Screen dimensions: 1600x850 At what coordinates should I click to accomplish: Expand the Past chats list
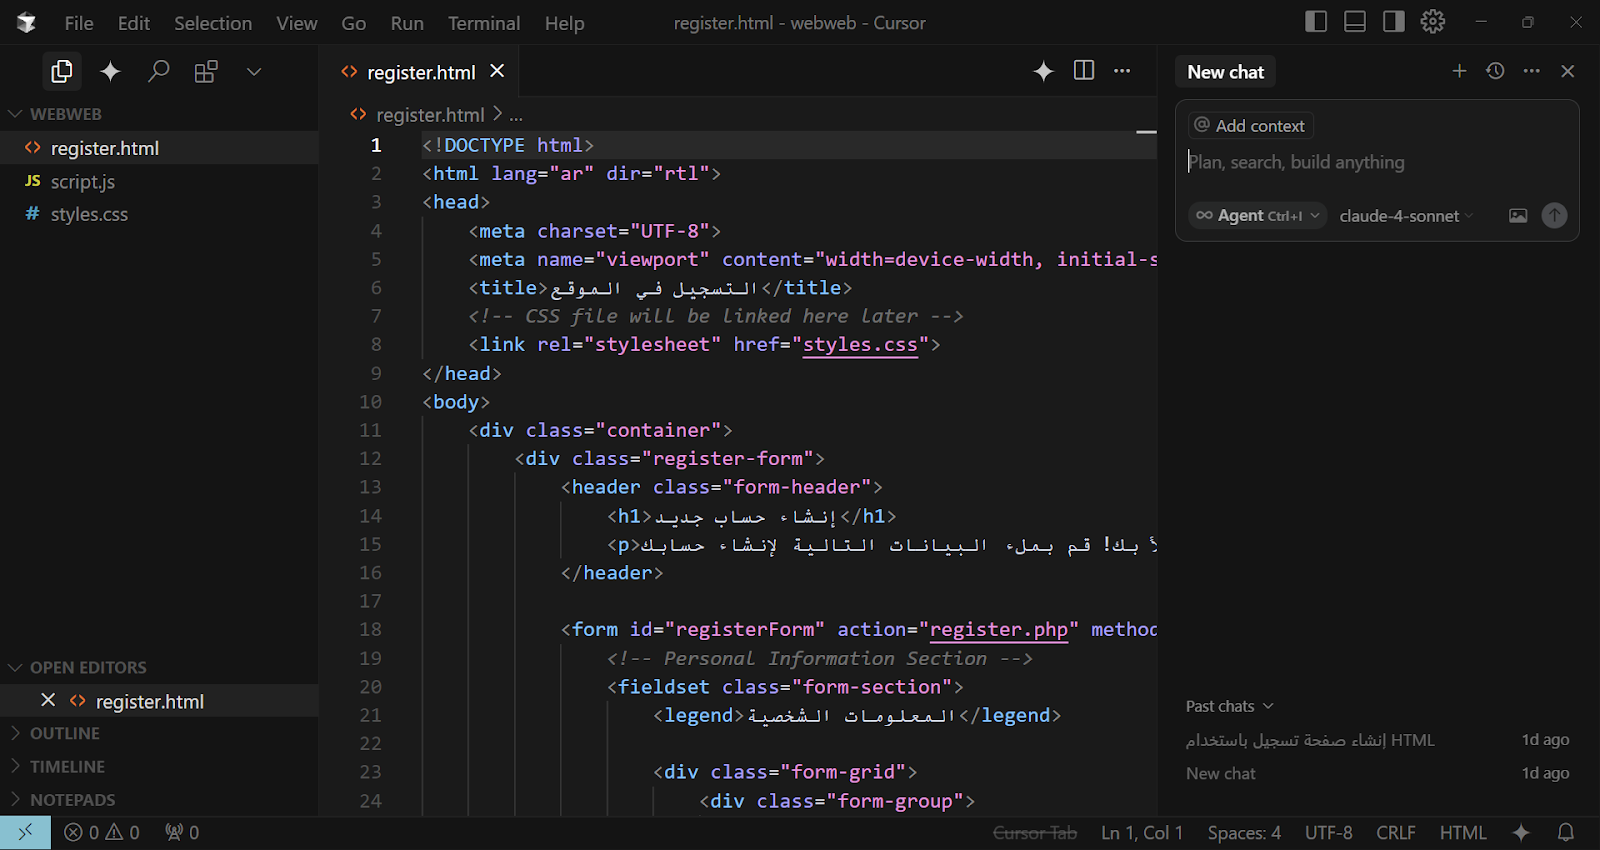[1229, 706]
